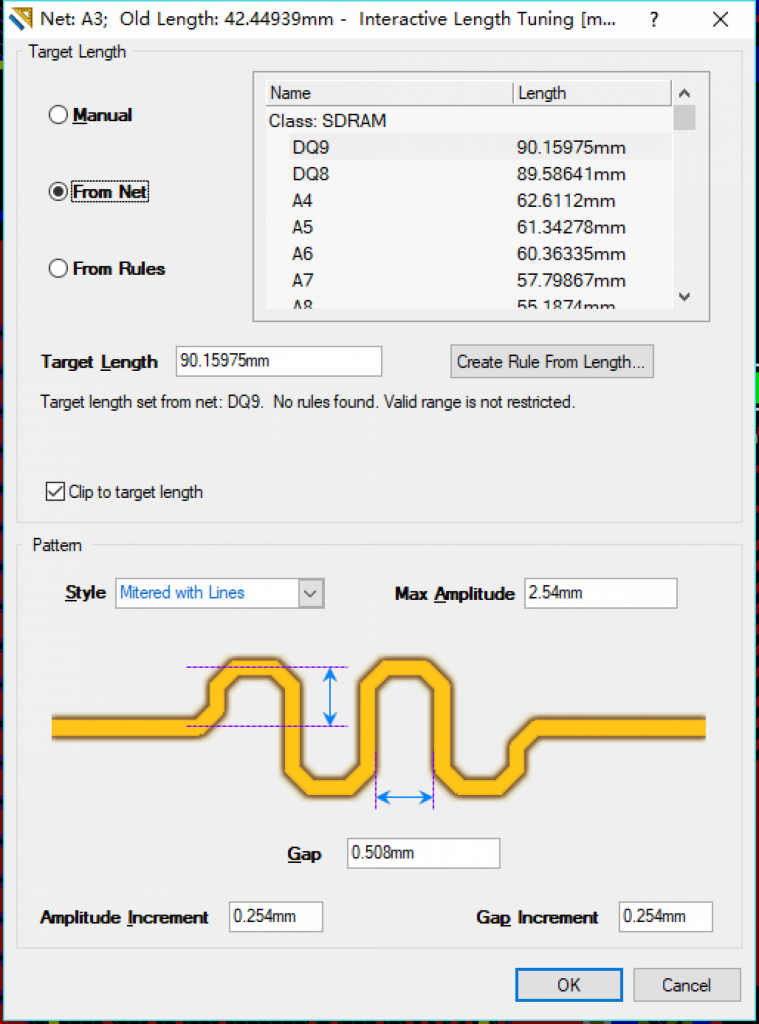Sort by the Name column header
Viewport: 759px width, 1024px height.
(x=388, y=93)
